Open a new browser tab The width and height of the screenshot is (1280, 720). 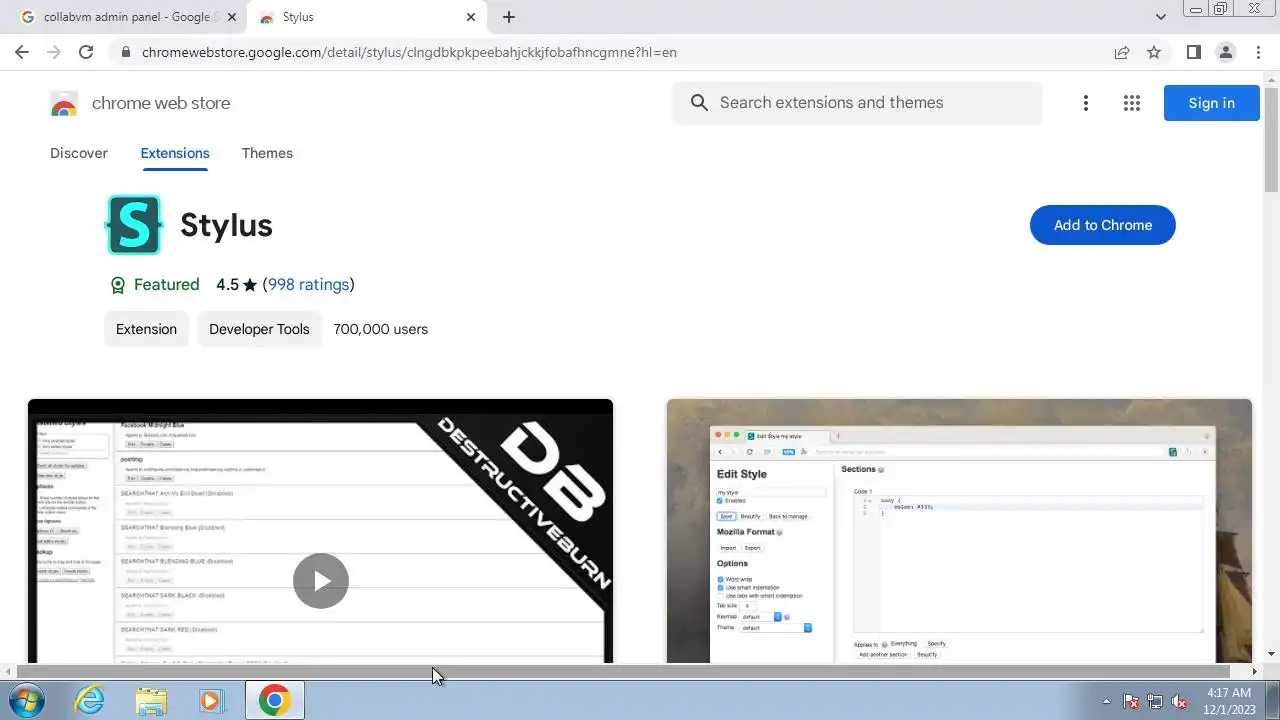pyautogui.click(x=509, y=17)
